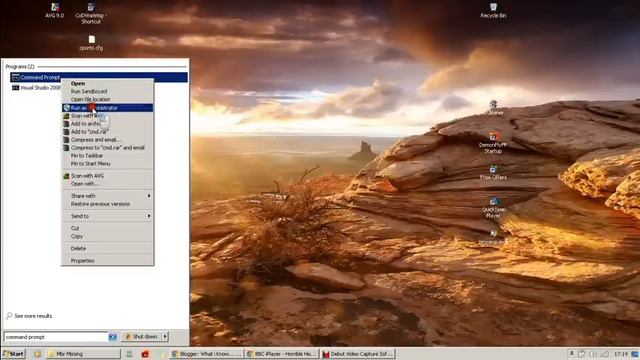Click the shield icon beside Run as administrator
Image resolution: width=640 pixels, height=360 pixels.
coord(67,108)
